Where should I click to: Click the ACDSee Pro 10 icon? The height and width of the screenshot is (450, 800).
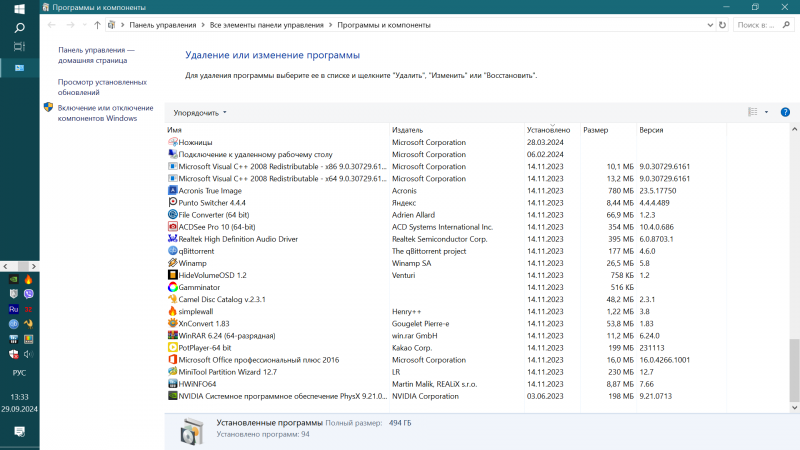coord(172,227)
